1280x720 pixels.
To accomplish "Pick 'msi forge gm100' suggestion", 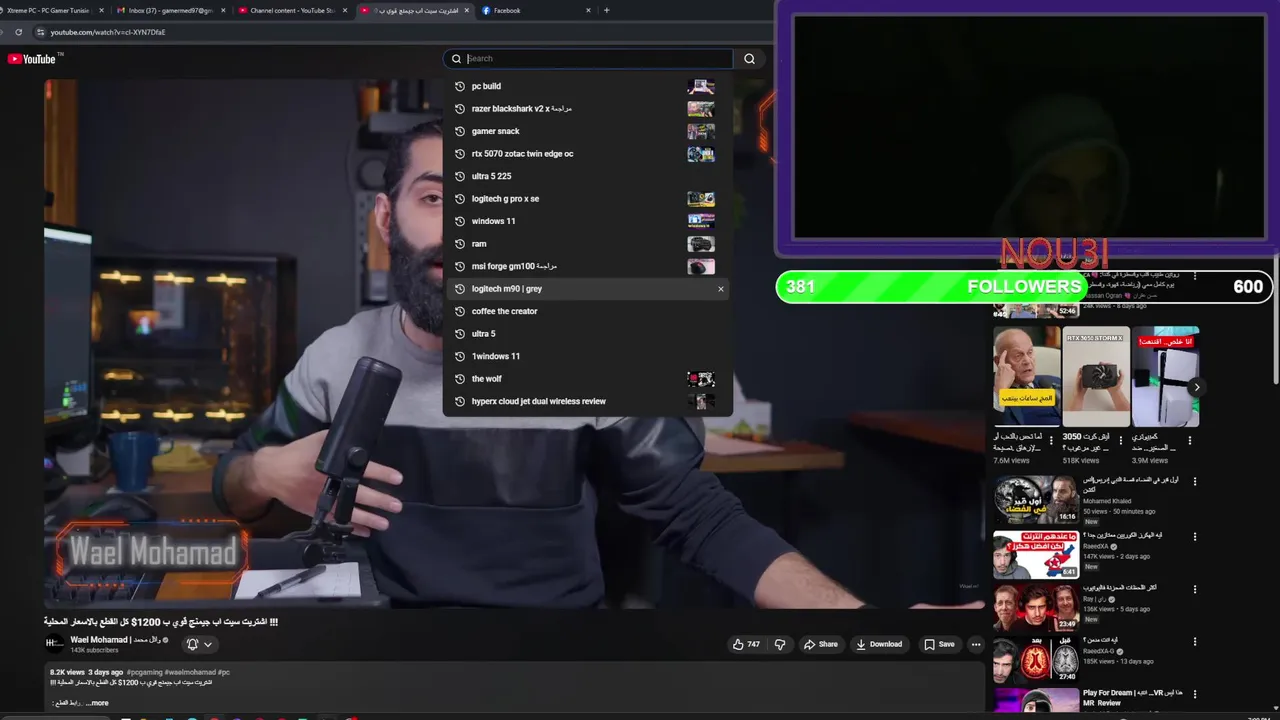I will click(588, 266).
